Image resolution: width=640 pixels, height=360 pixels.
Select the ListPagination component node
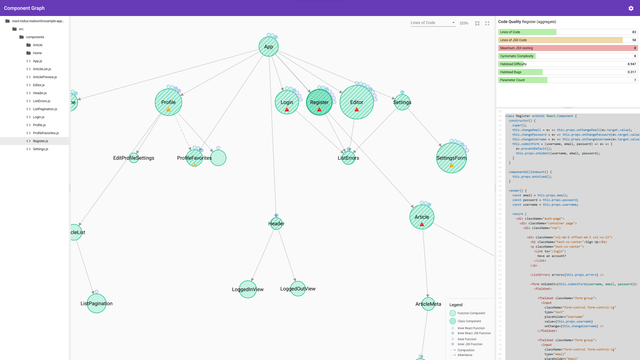tap(96, 303)
